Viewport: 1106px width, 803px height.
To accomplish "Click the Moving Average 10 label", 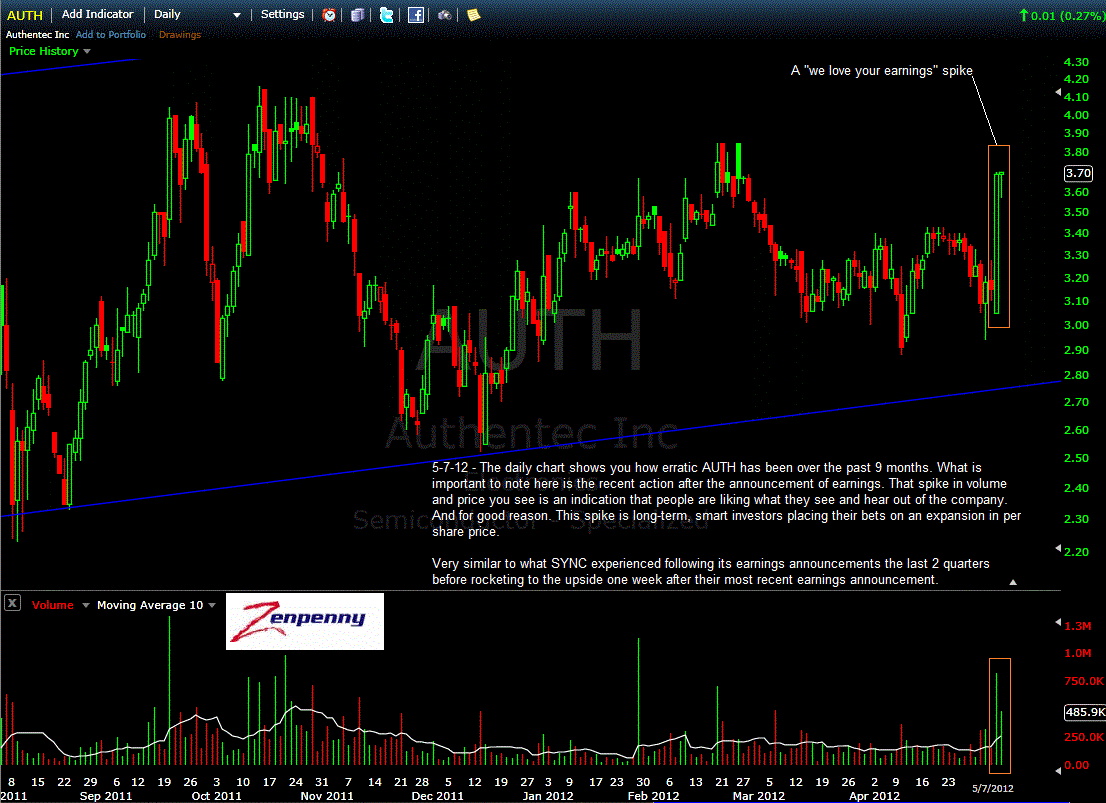I will point(150,605).
